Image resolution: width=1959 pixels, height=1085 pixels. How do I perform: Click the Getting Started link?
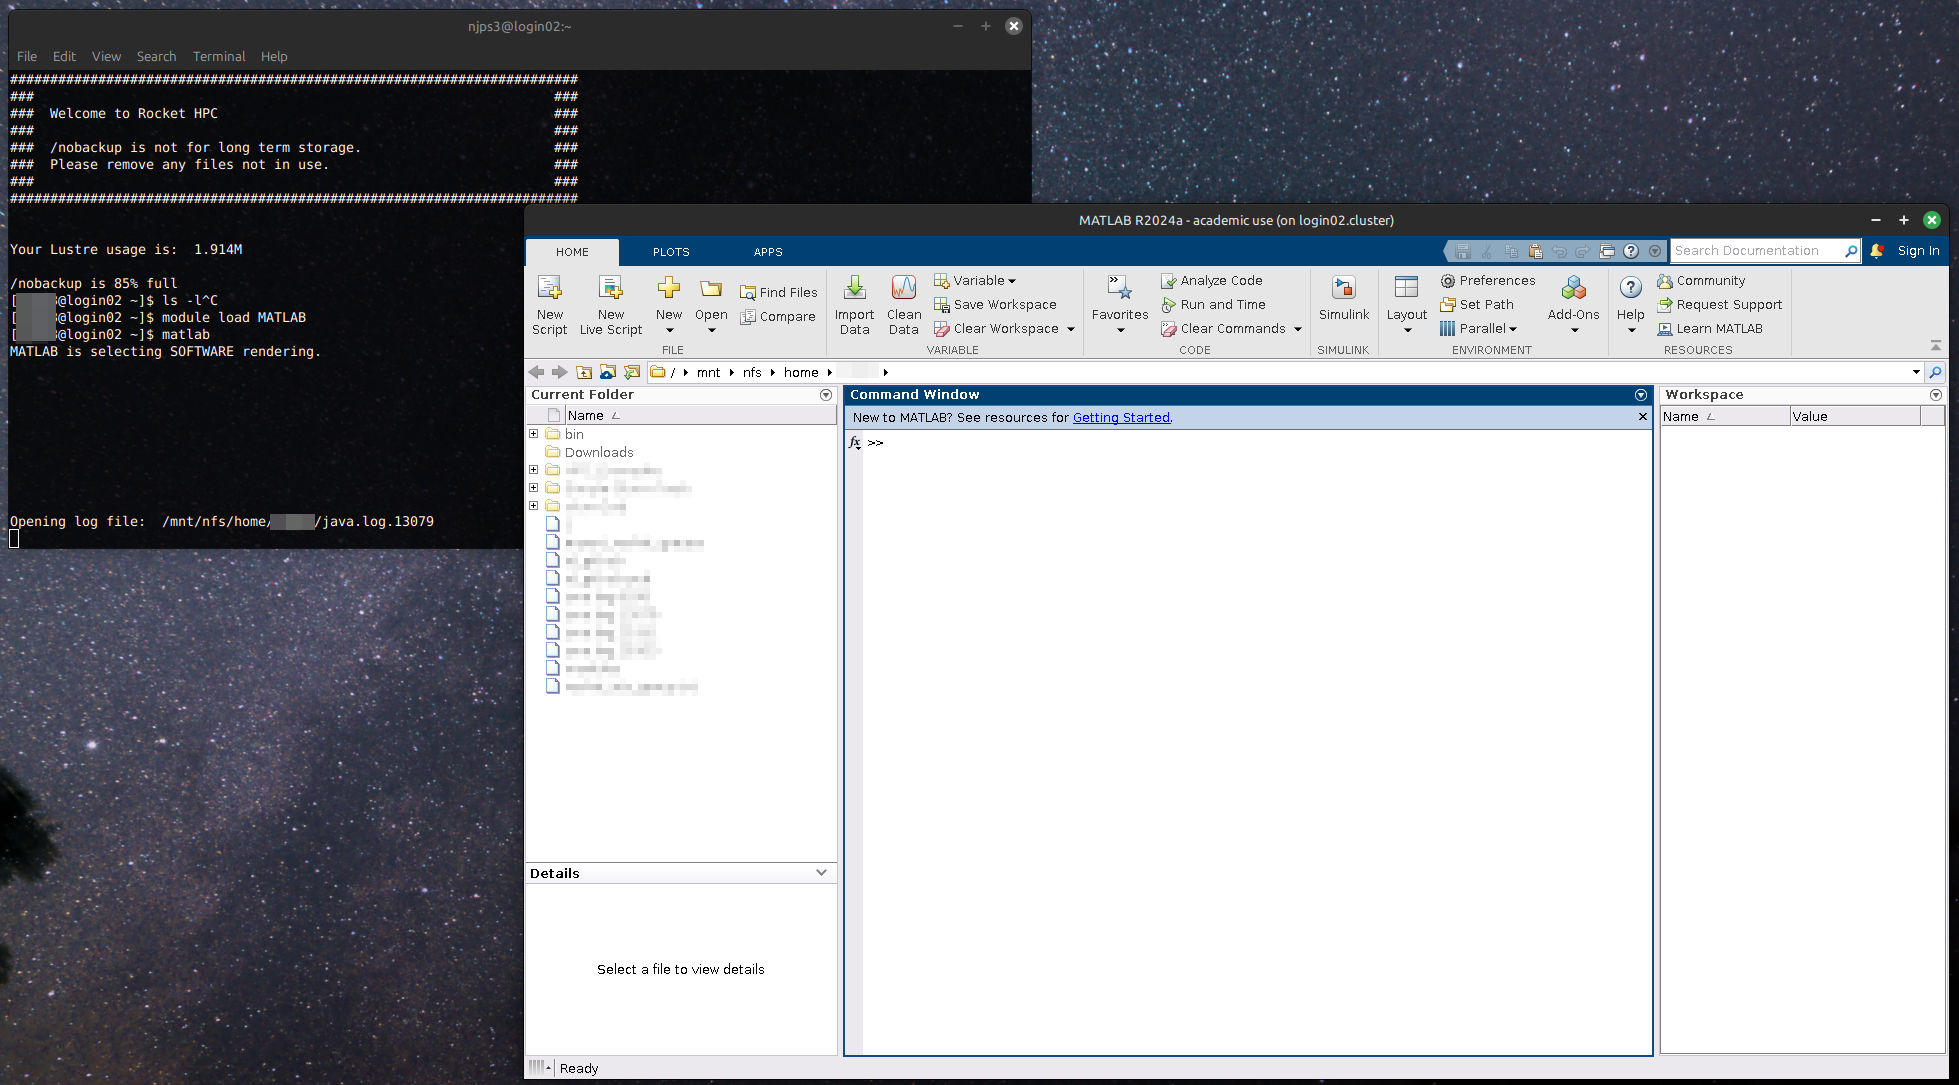[x=1120, y=418]
